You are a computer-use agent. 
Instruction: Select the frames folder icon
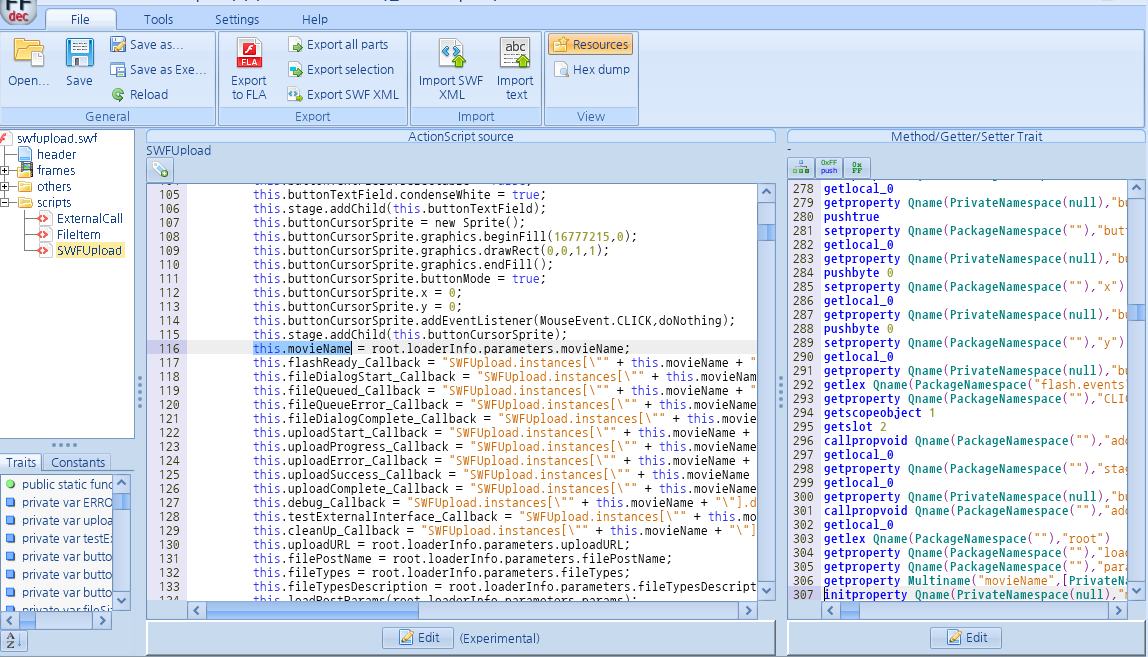26,170
